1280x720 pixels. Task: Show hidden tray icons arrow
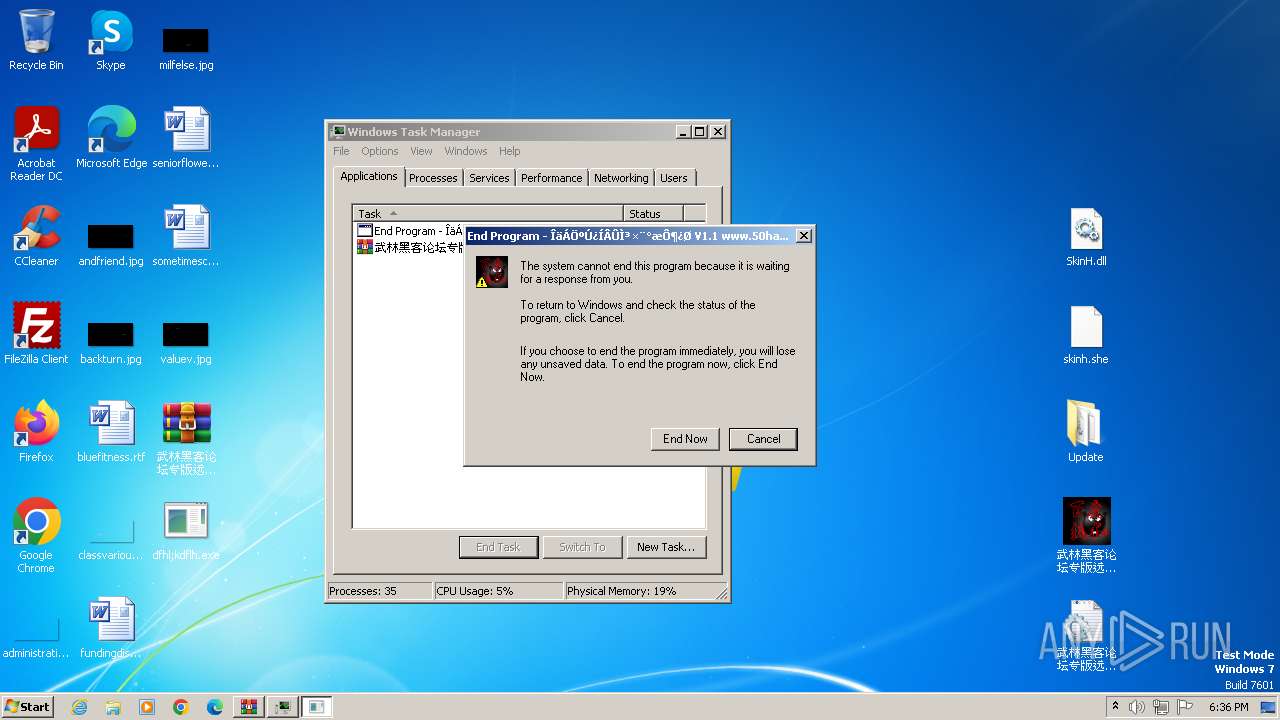coord(1115,707)
